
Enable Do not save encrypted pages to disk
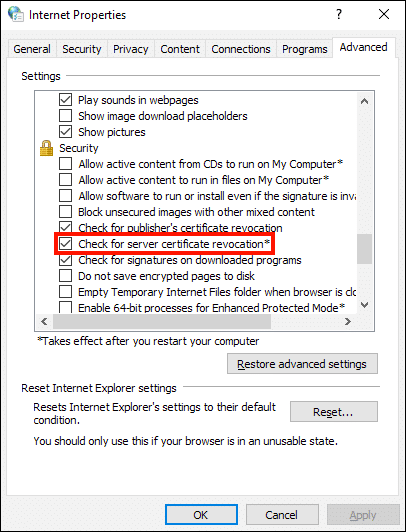[x=65, y=276]
